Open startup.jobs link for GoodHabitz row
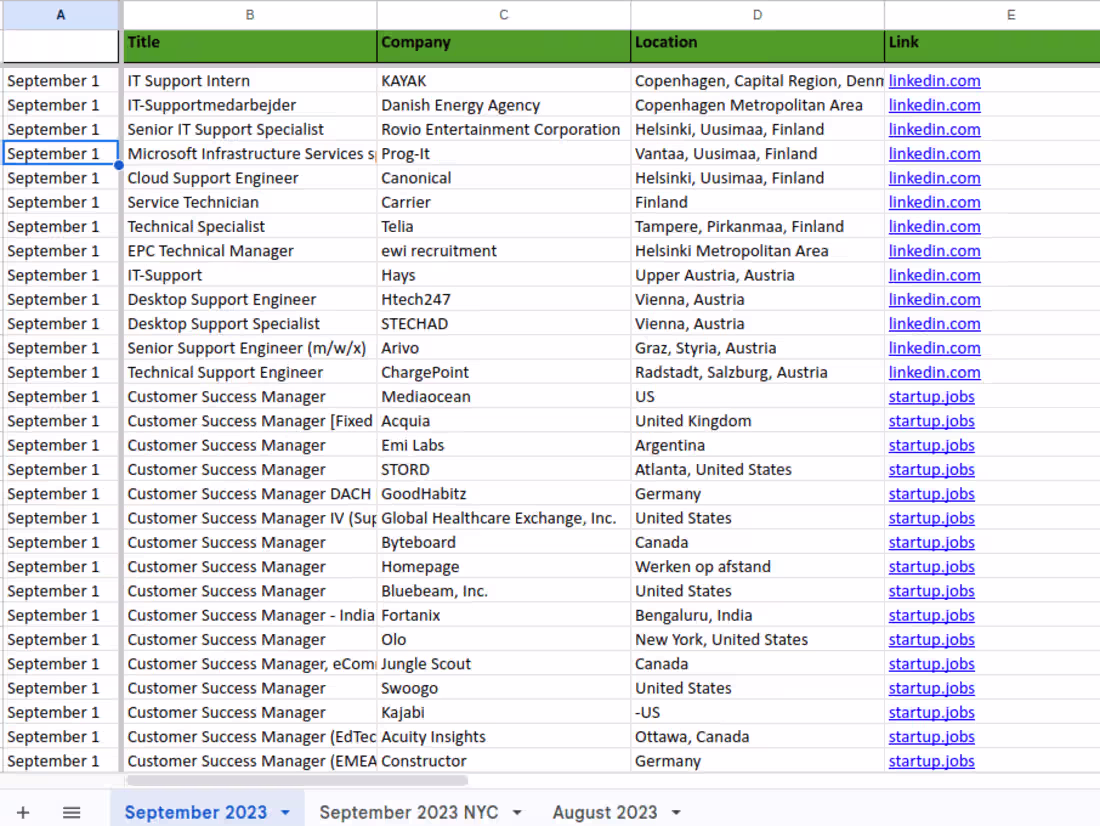The width and height of the screenshot is (1100, 826). 932,494
